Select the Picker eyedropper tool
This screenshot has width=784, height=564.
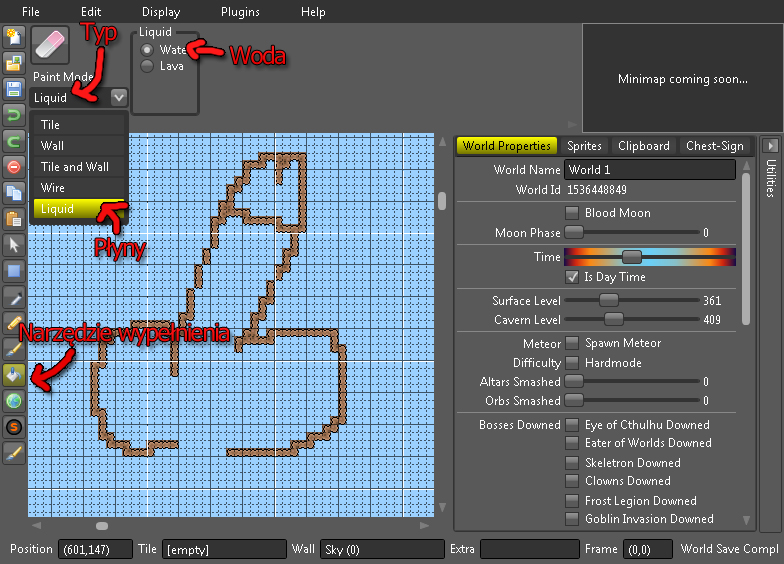coord(14,297)
